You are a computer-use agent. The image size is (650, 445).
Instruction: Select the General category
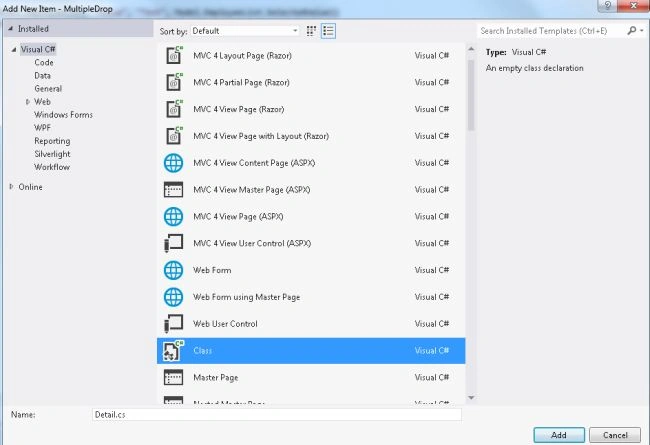pos(48,89)
